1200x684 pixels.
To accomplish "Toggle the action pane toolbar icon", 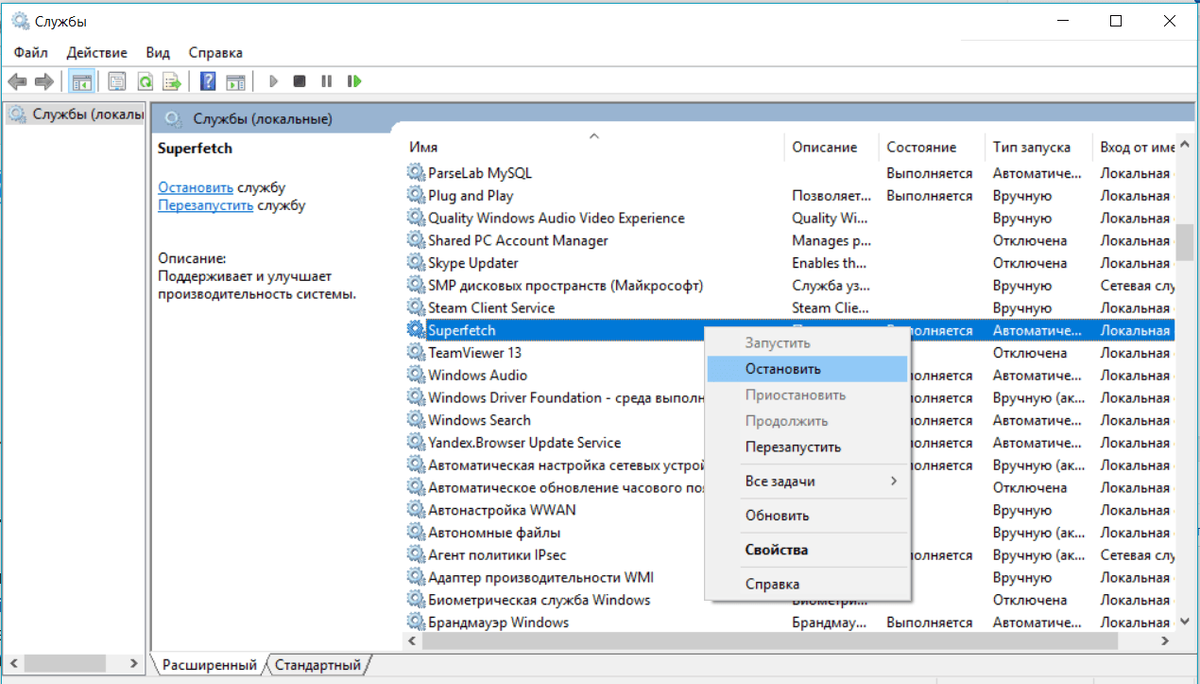I will point(236,82).
